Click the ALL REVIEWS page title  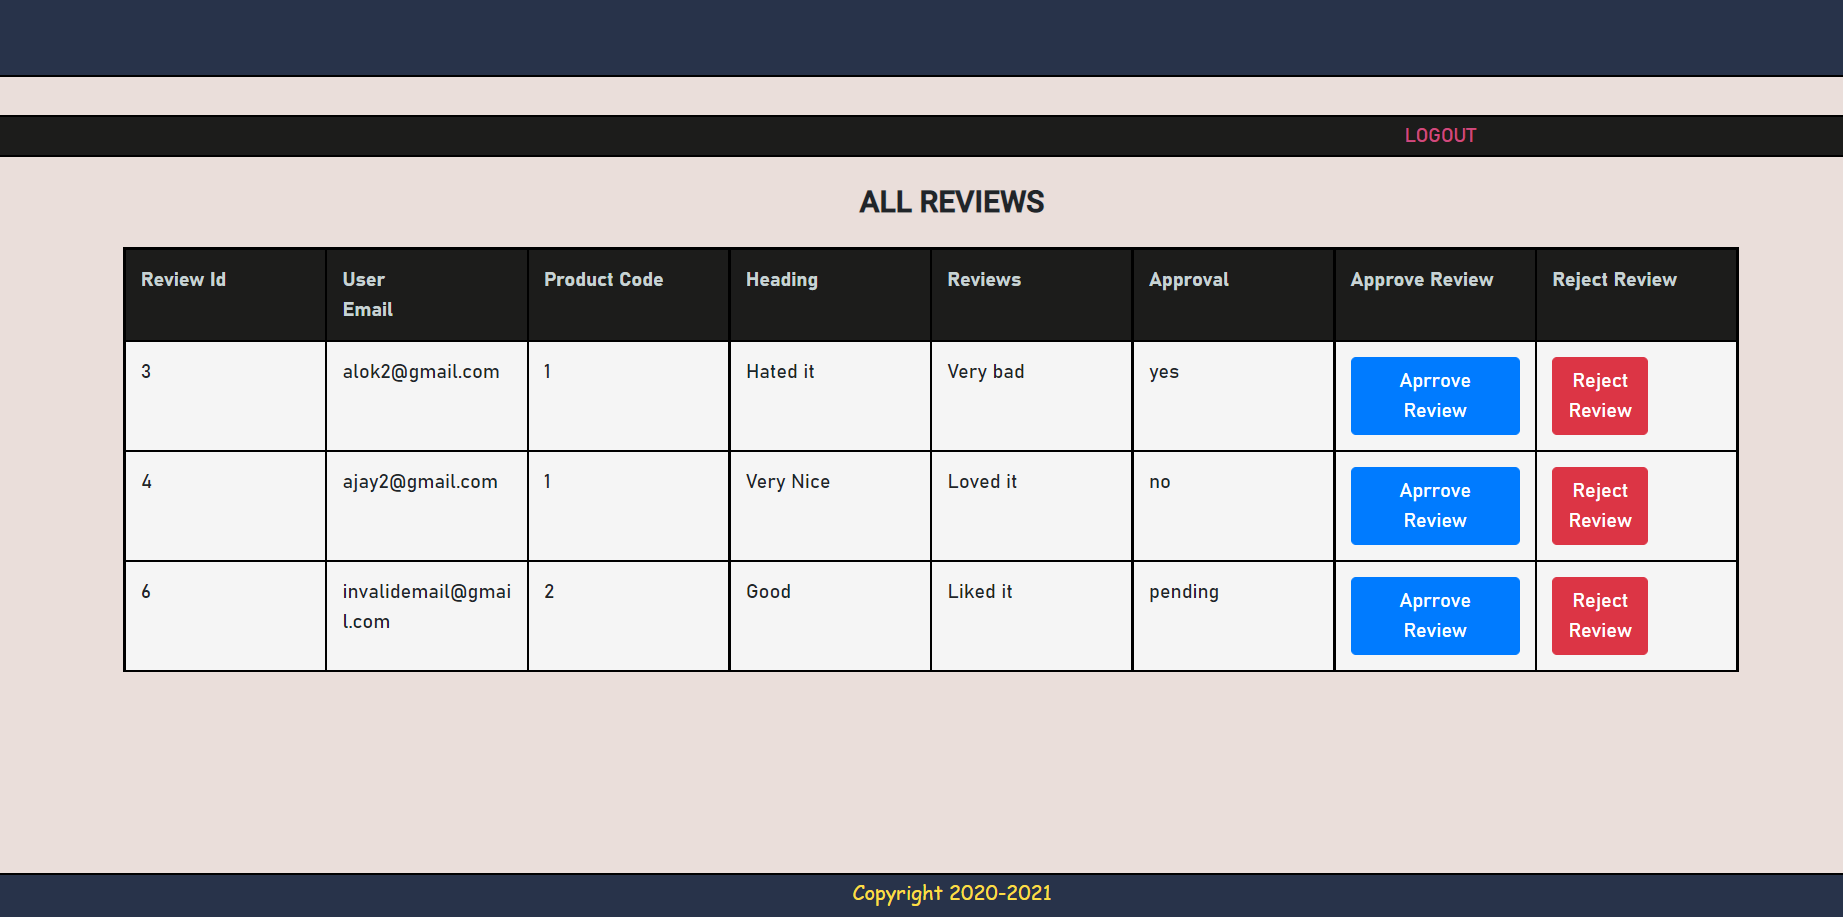(x=952, y=202)
